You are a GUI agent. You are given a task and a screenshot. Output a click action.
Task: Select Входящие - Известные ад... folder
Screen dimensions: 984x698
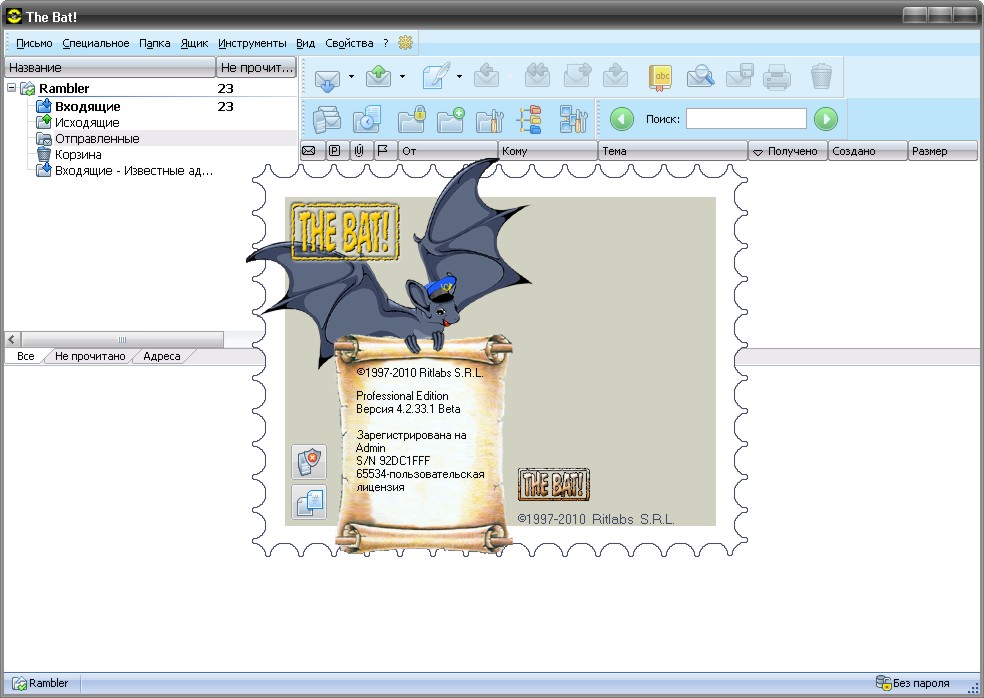click(134, 171)
